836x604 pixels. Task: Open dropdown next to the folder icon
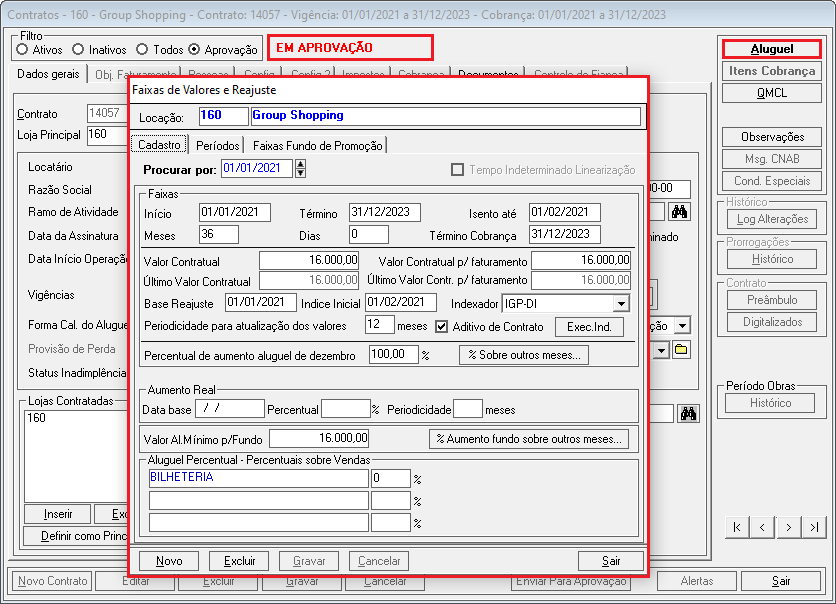click(662, 350)
